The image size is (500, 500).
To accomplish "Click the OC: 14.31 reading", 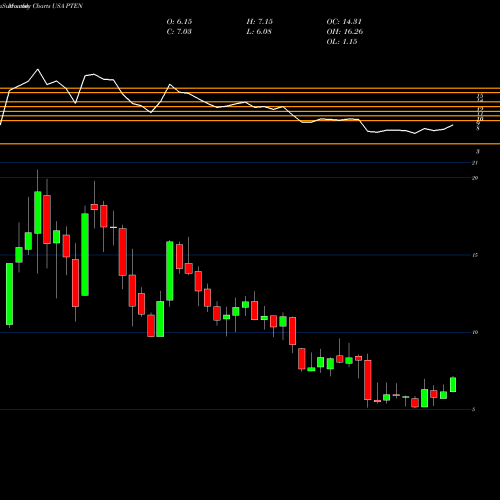I will (x=344, y=22).
